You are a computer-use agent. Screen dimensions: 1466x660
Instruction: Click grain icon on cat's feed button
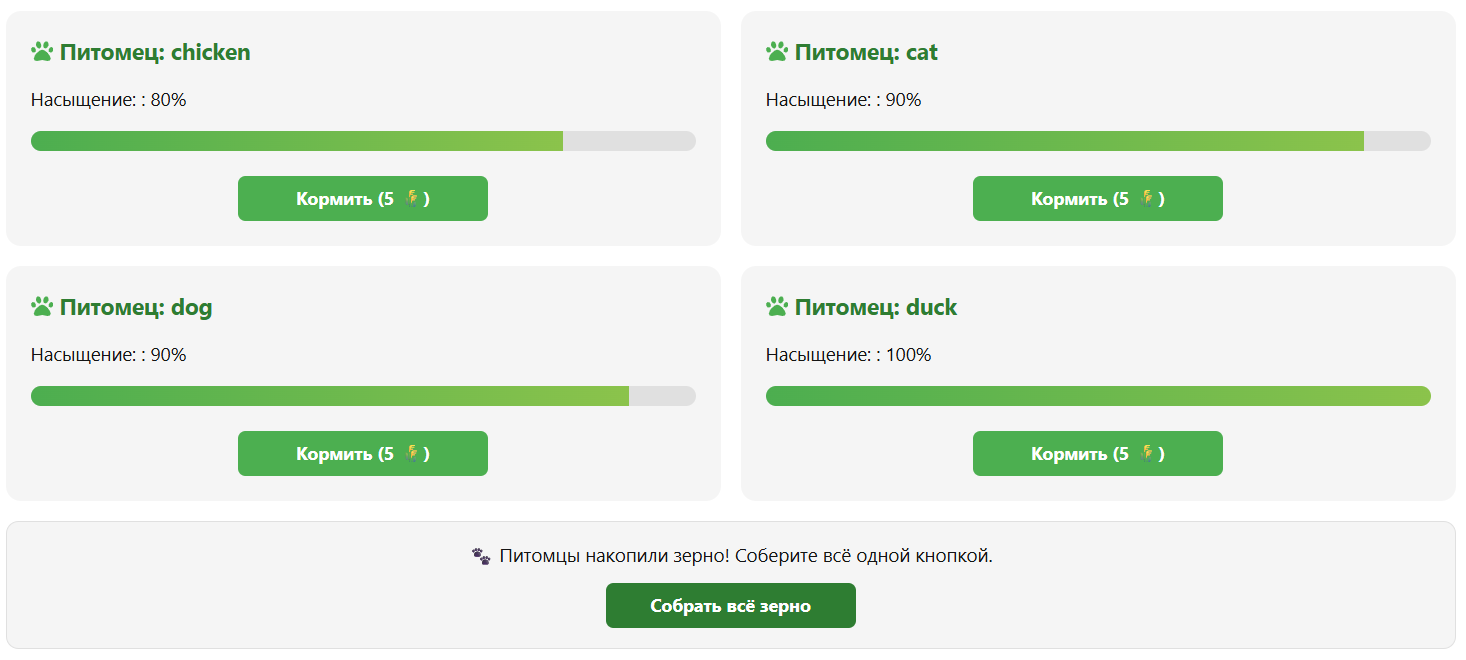pos(1146,198)
